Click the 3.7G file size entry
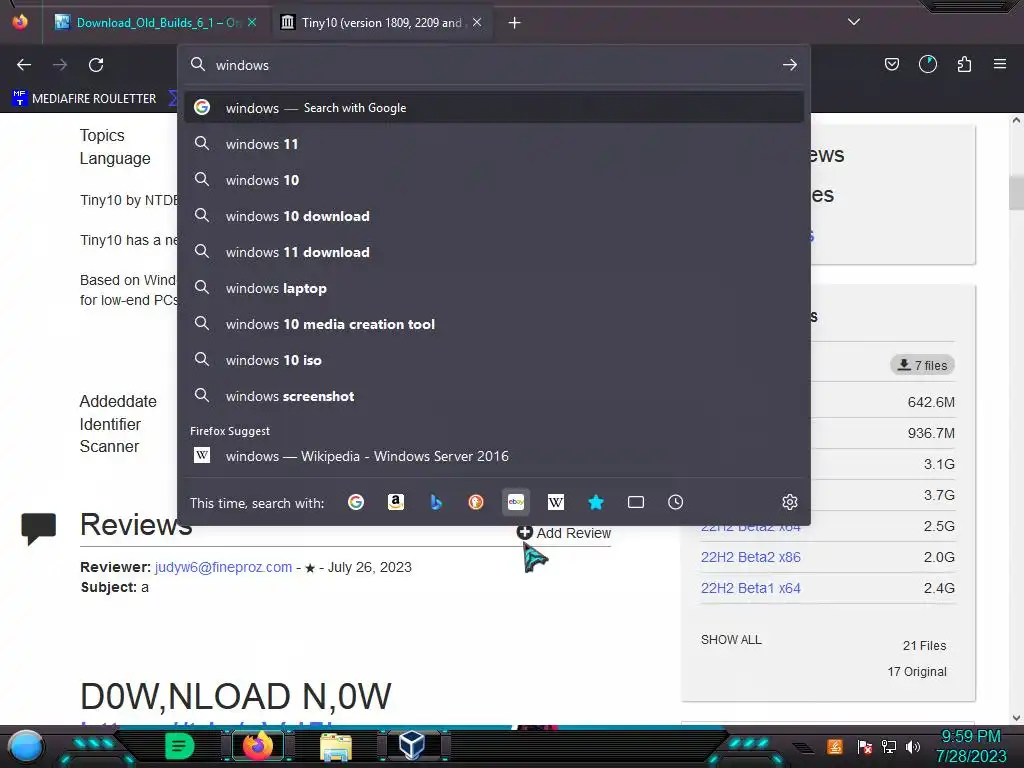The width and height of the screenshot is (1024, 768). (939, 495)
